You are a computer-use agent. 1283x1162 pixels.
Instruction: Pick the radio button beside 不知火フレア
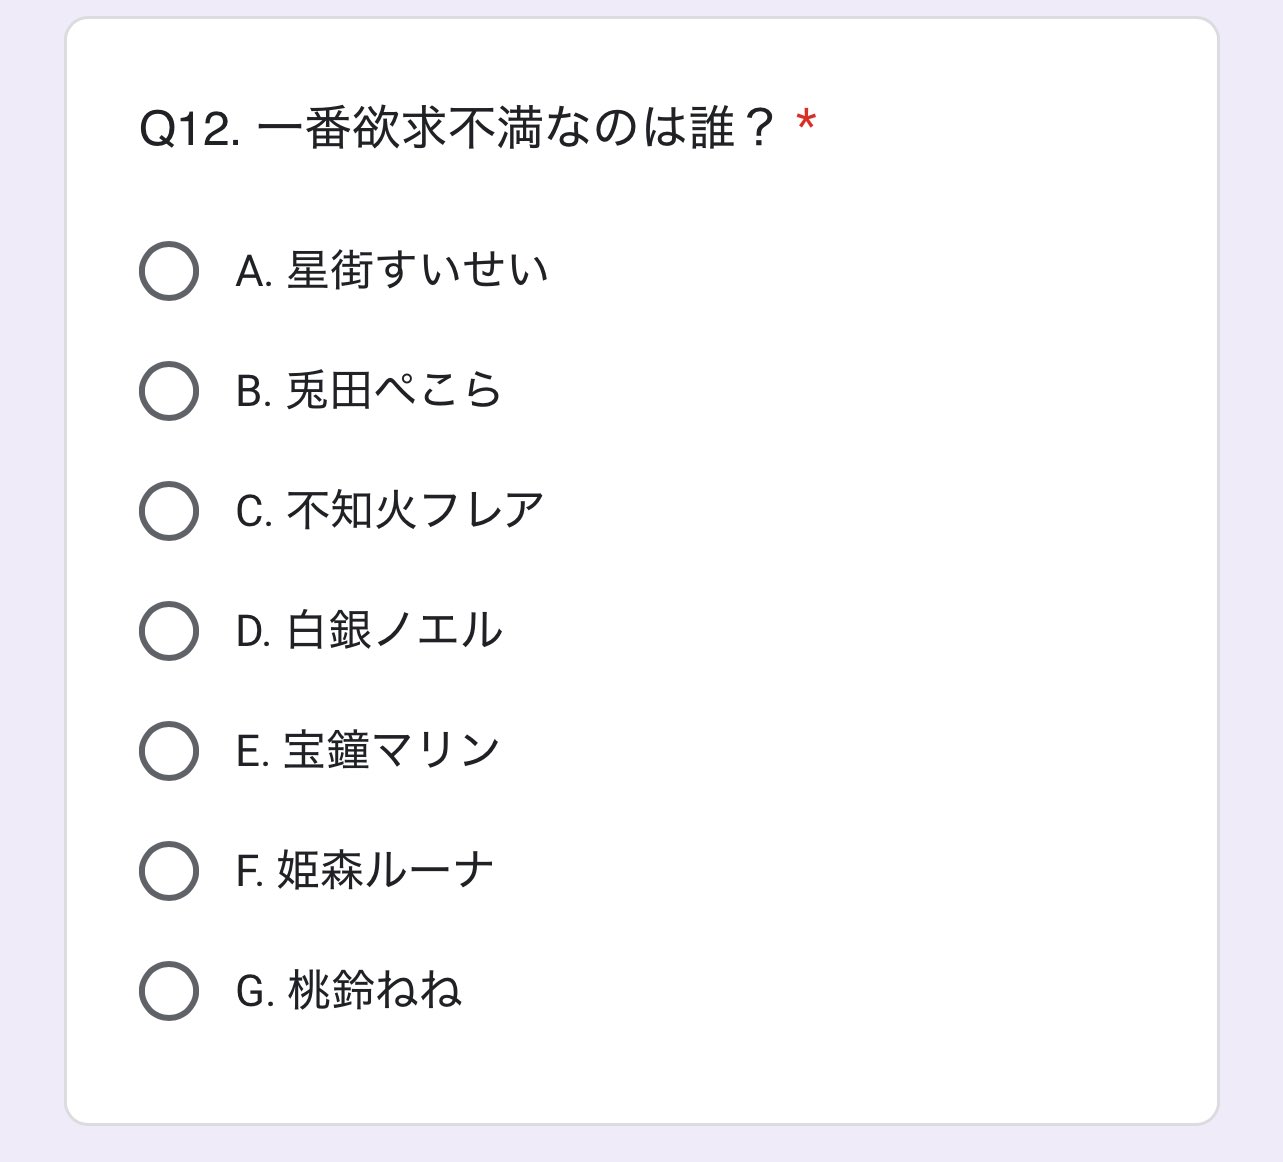pyautogui.click(x=168, y=511)
